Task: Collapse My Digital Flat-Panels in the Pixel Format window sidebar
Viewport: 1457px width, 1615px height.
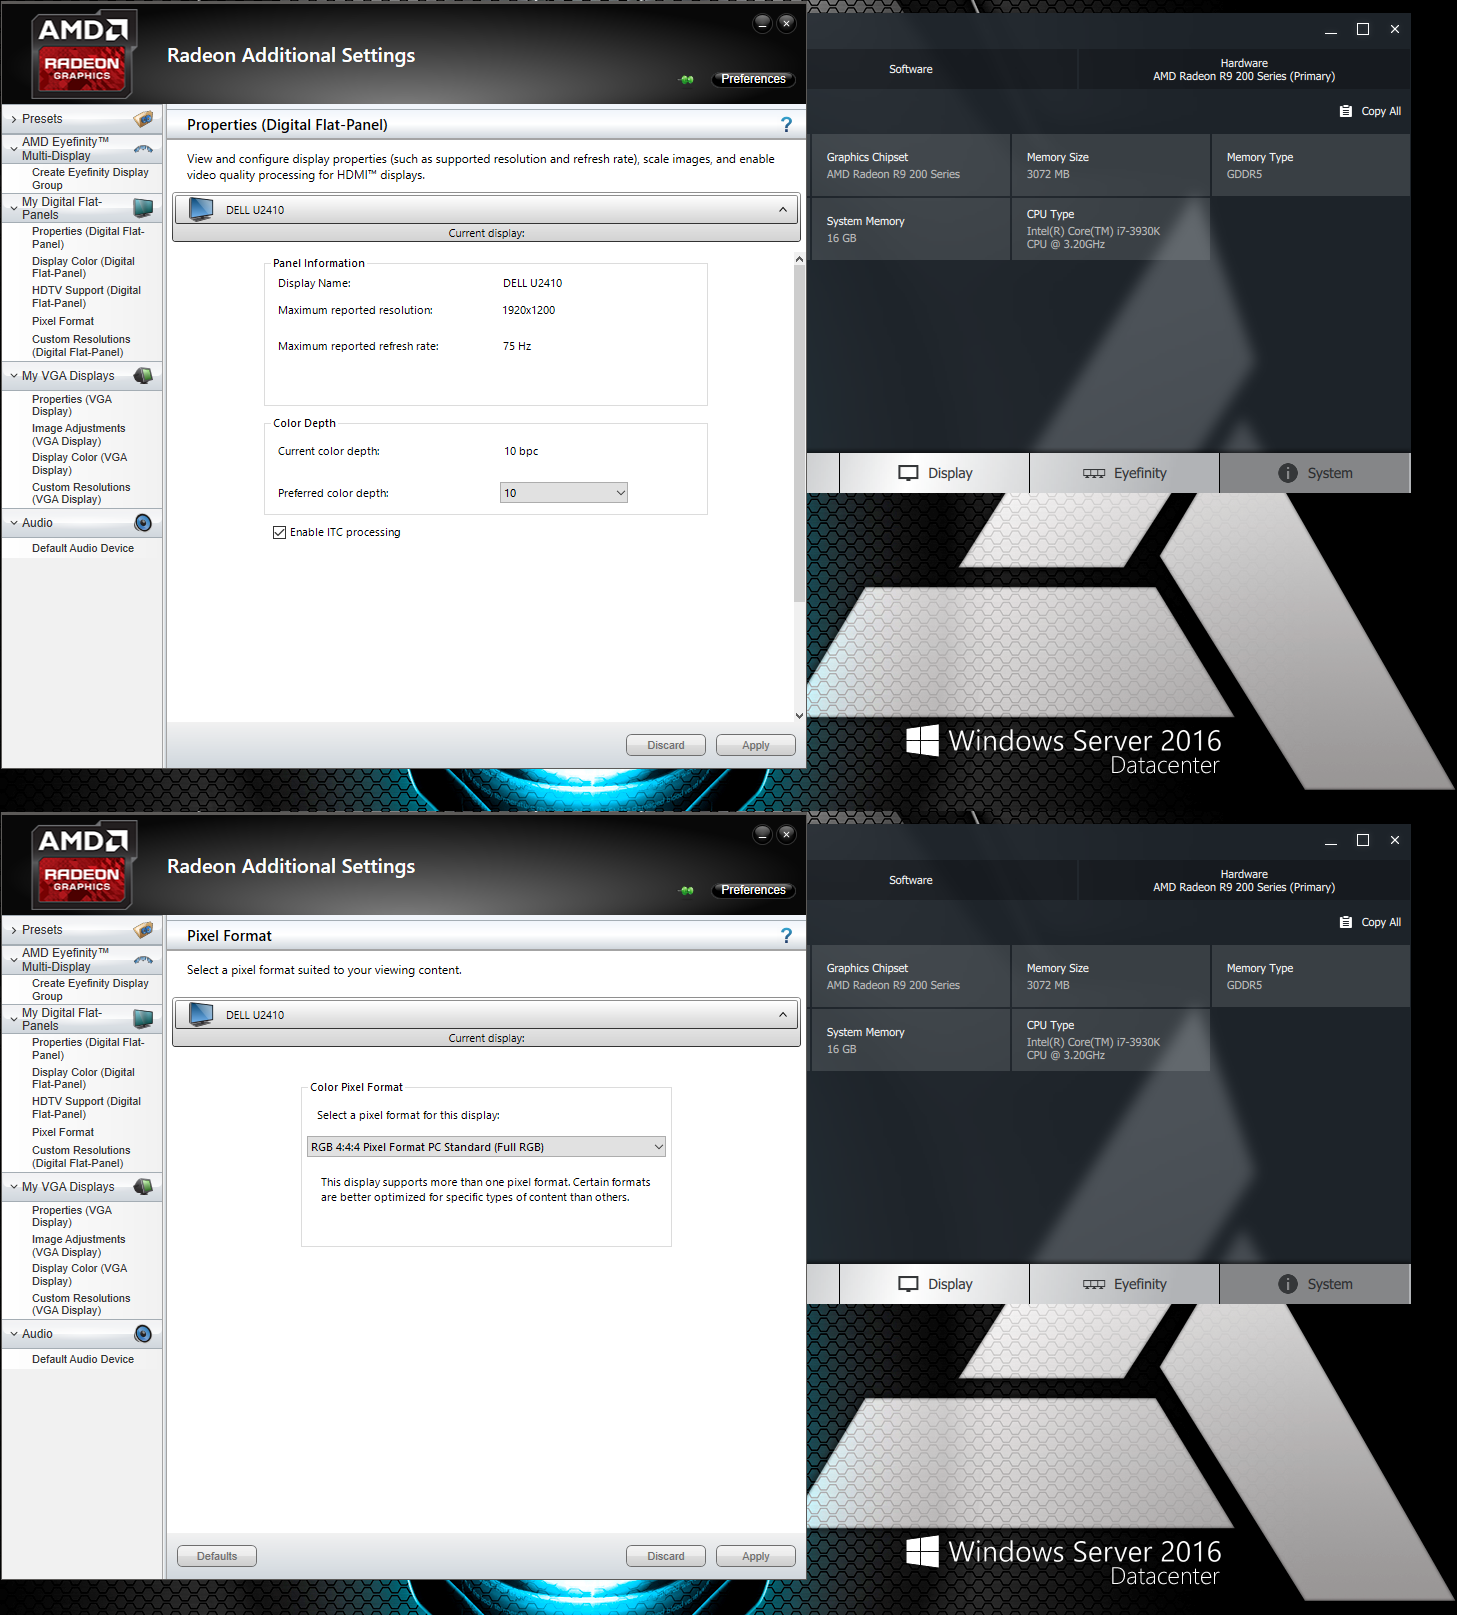Action: click(14, 1019)
